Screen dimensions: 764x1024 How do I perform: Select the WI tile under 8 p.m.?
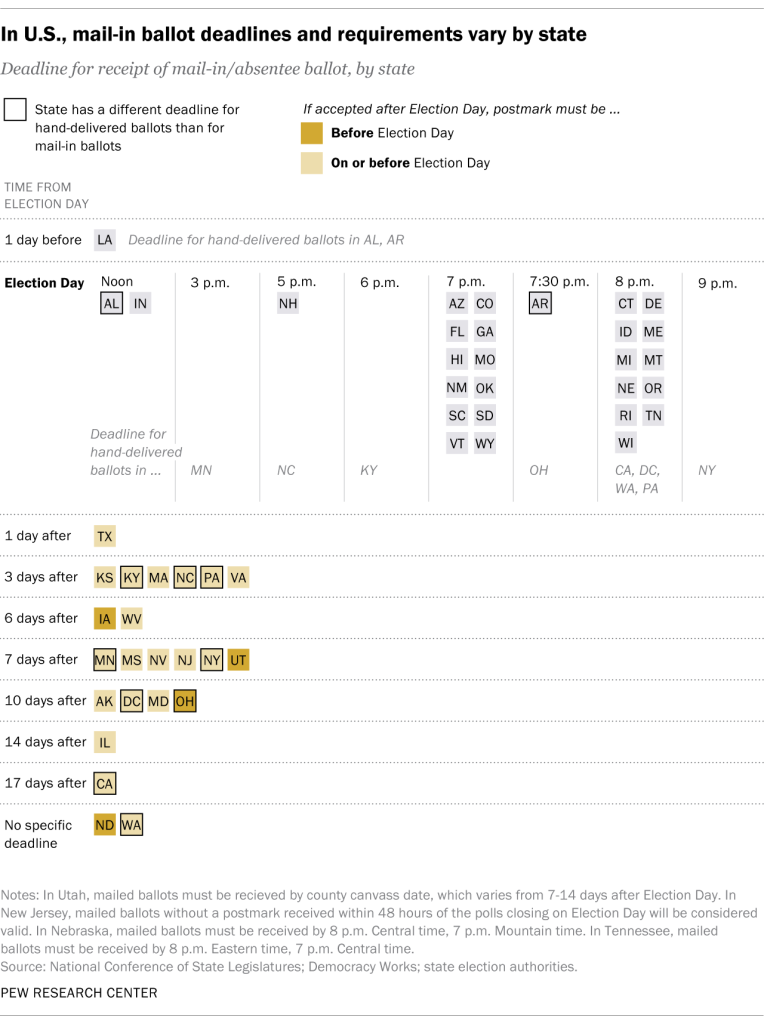626,443
